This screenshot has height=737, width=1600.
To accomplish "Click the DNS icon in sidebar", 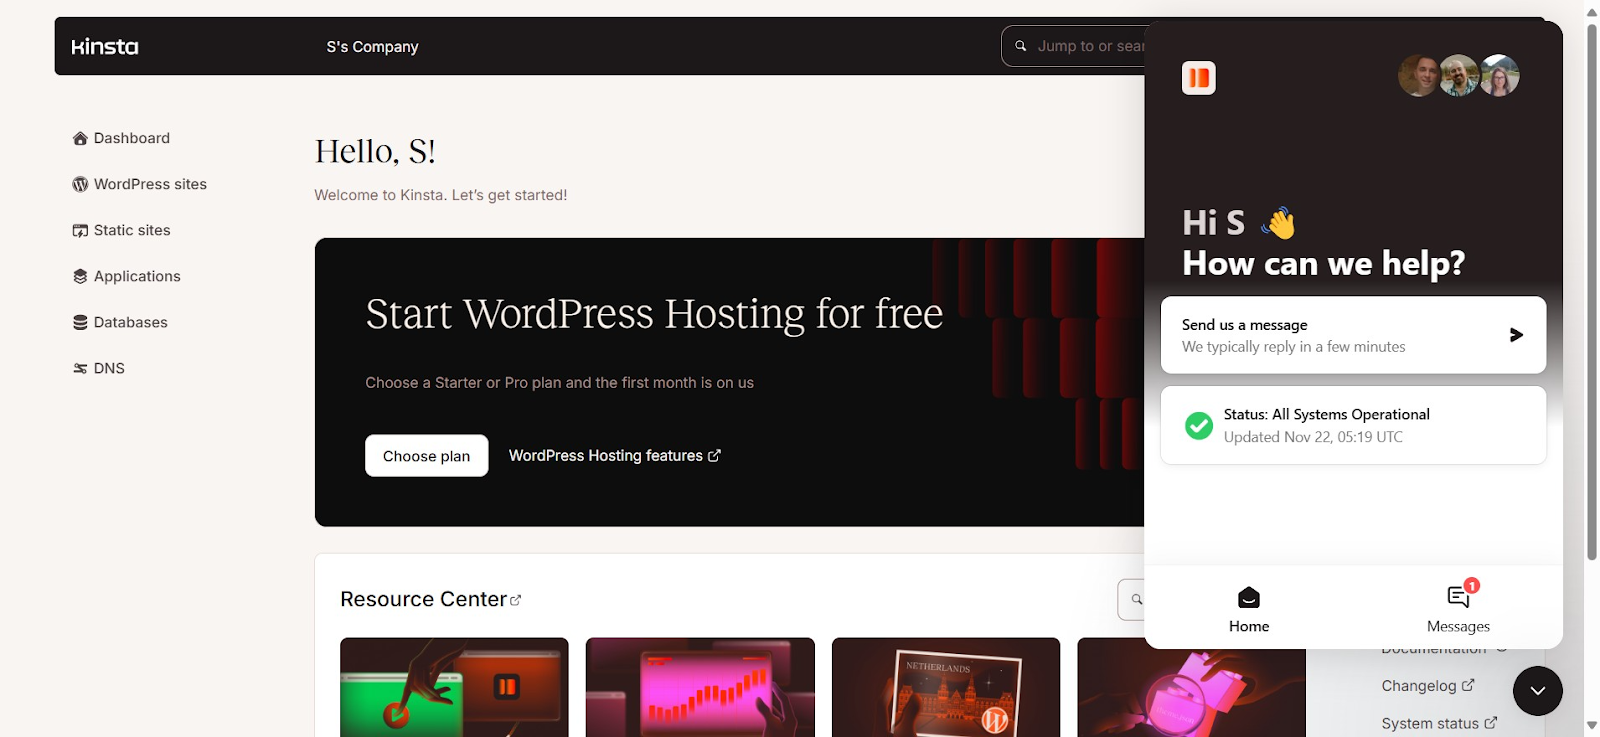I will tap(80, 368).
